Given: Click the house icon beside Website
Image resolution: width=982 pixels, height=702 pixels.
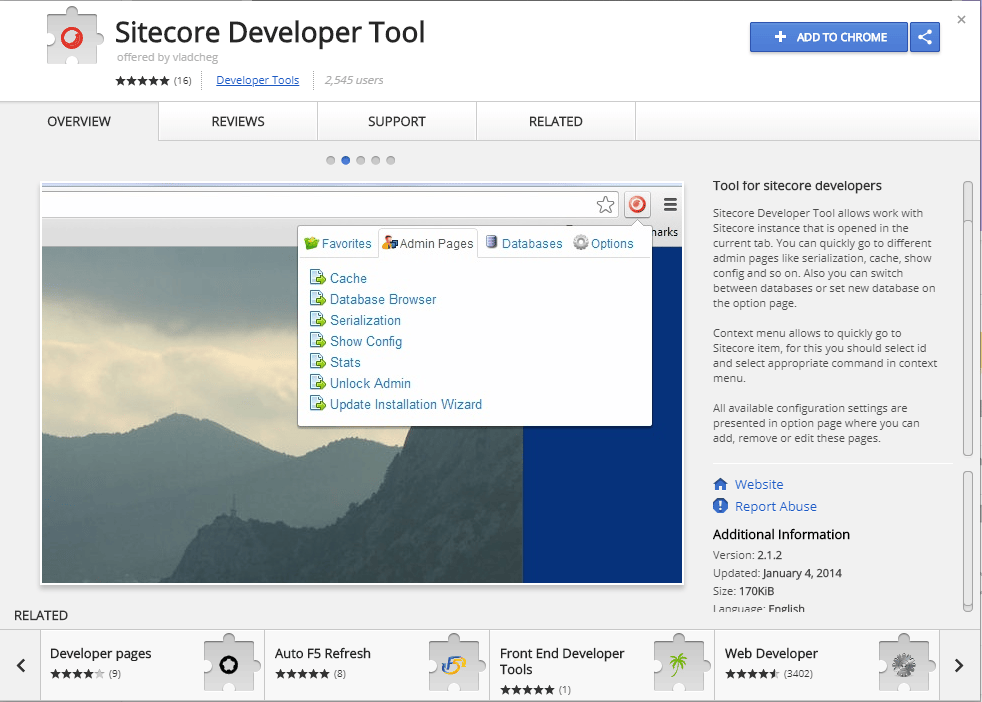Looking at the screenshot, I should tap(720, 484).
